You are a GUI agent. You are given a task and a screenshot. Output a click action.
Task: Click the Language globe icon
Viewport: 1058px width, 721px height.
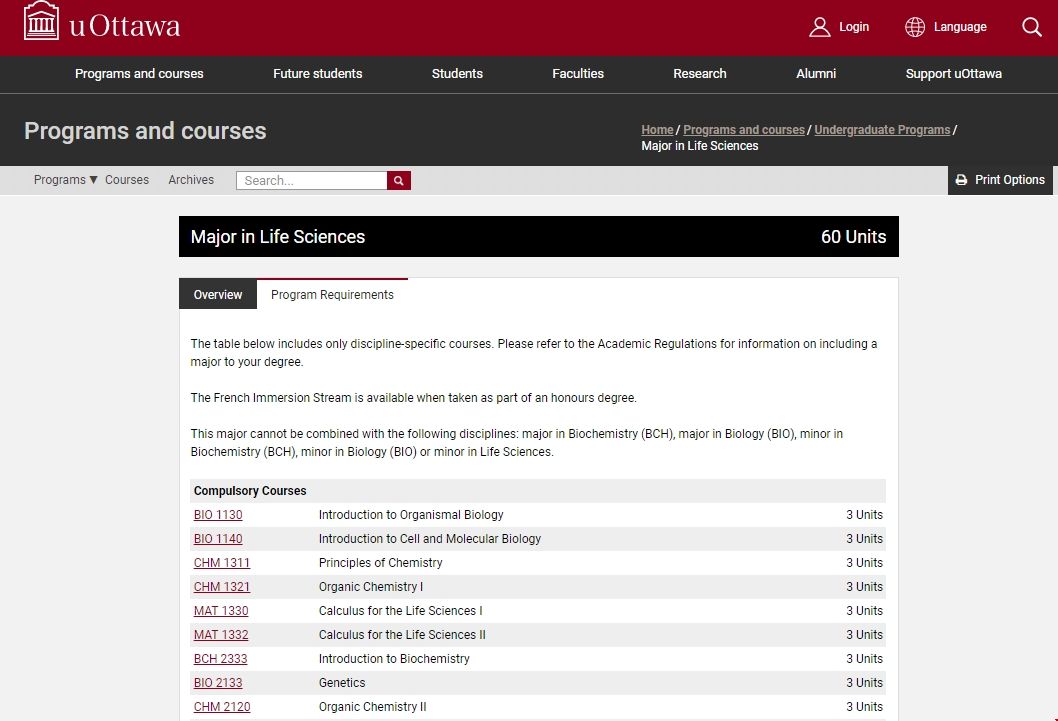915,27
